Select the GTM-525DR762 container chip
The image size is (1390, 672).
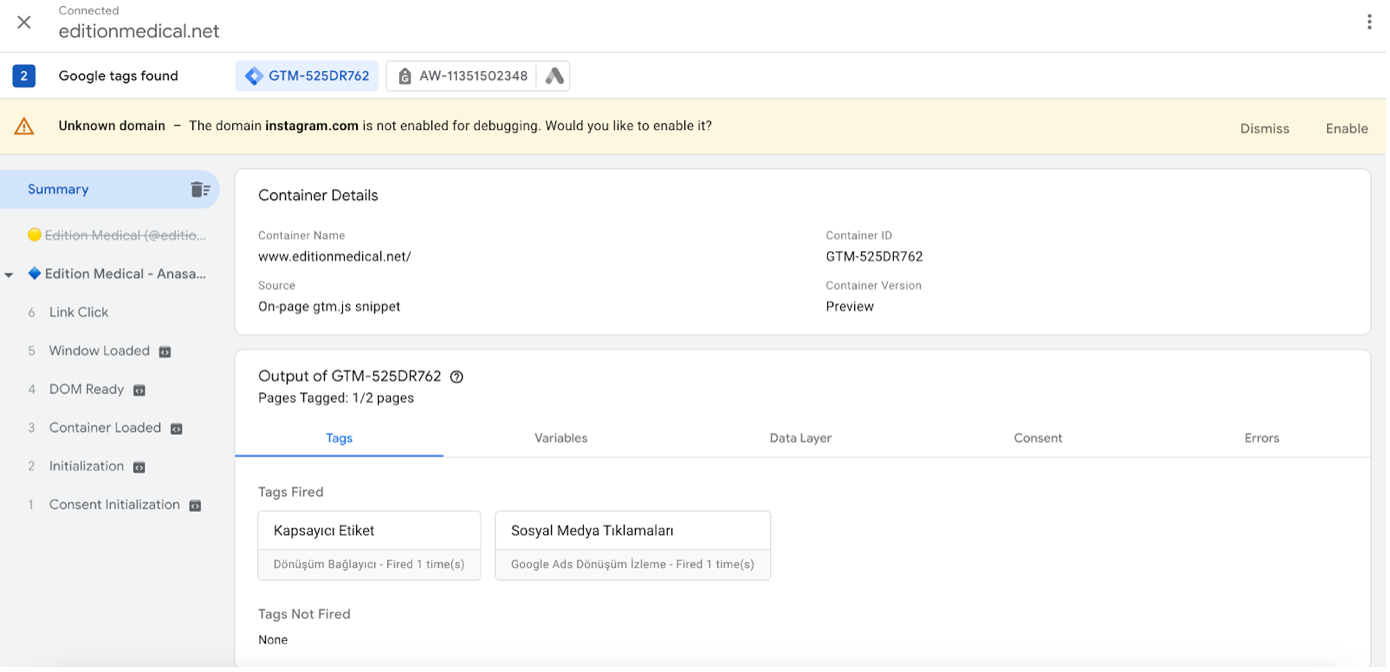coord(307,76)
